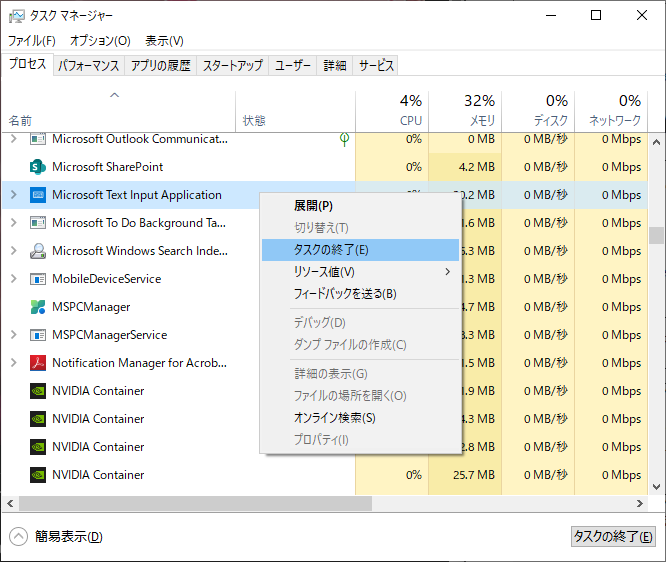Click the 4.2 MB memory value
This screenshot has width=666, height=562.
click(477, 167)
